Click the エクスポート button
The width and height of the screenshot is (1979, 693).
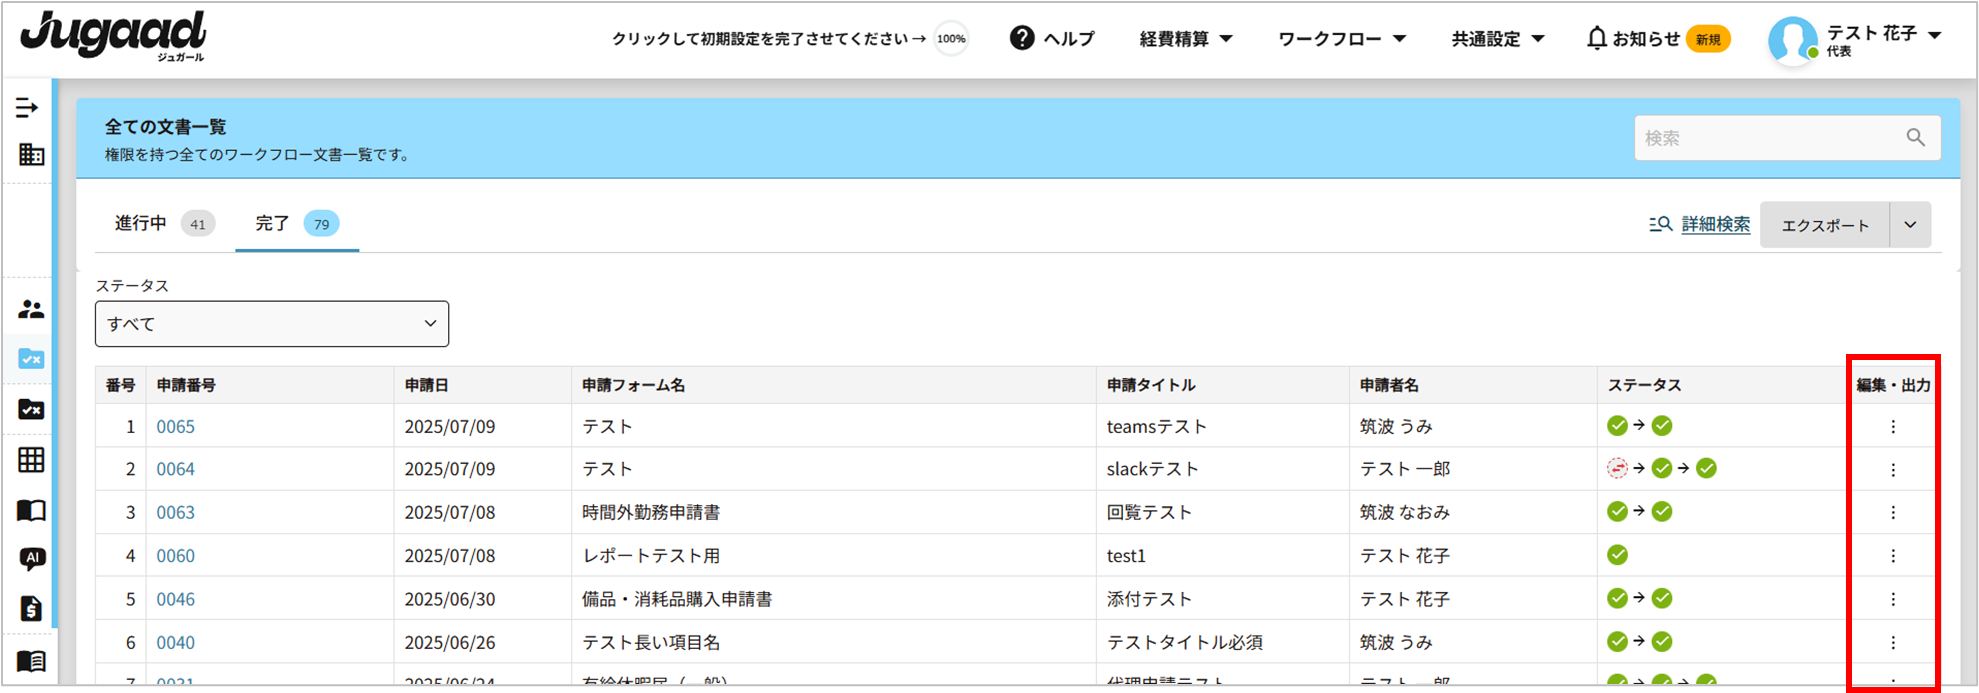[1824, 225]
